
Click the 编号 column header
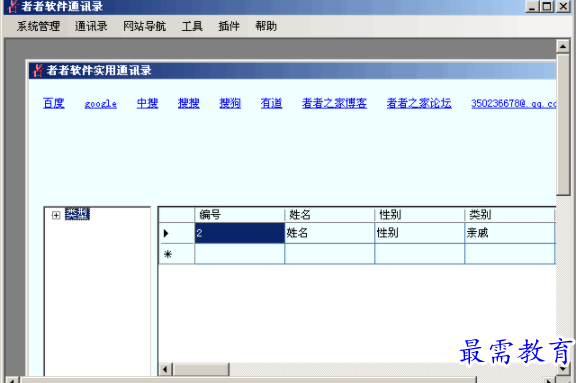[x=239, y=215]
